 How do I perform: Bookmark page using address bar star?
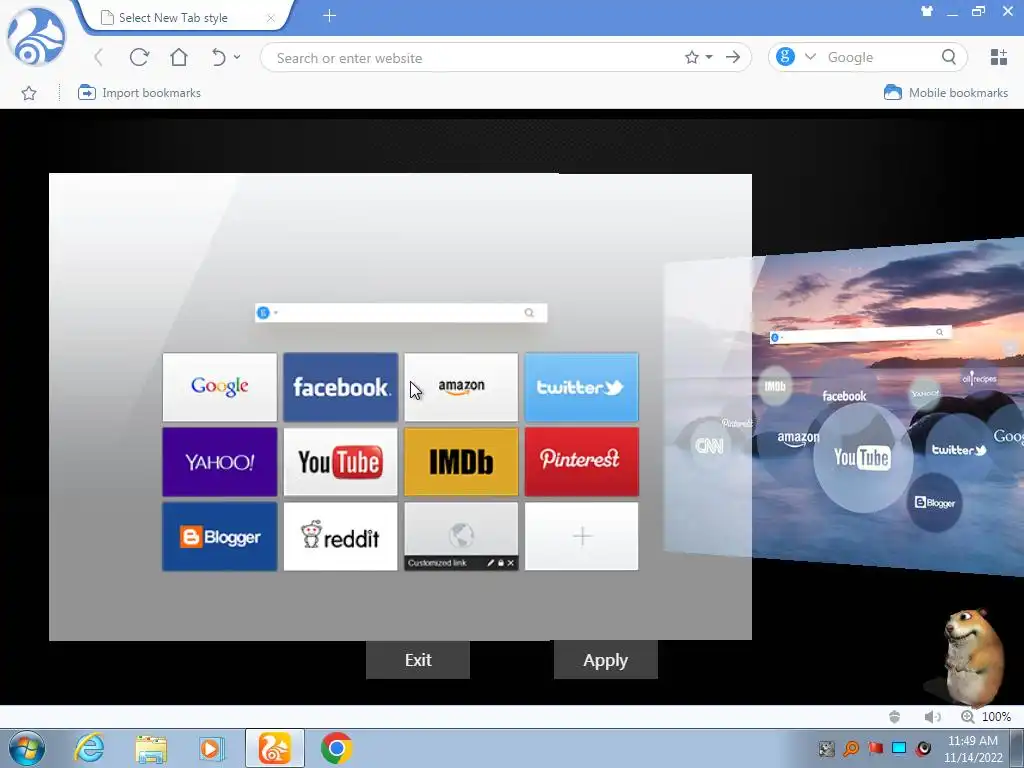click(692, 57)
